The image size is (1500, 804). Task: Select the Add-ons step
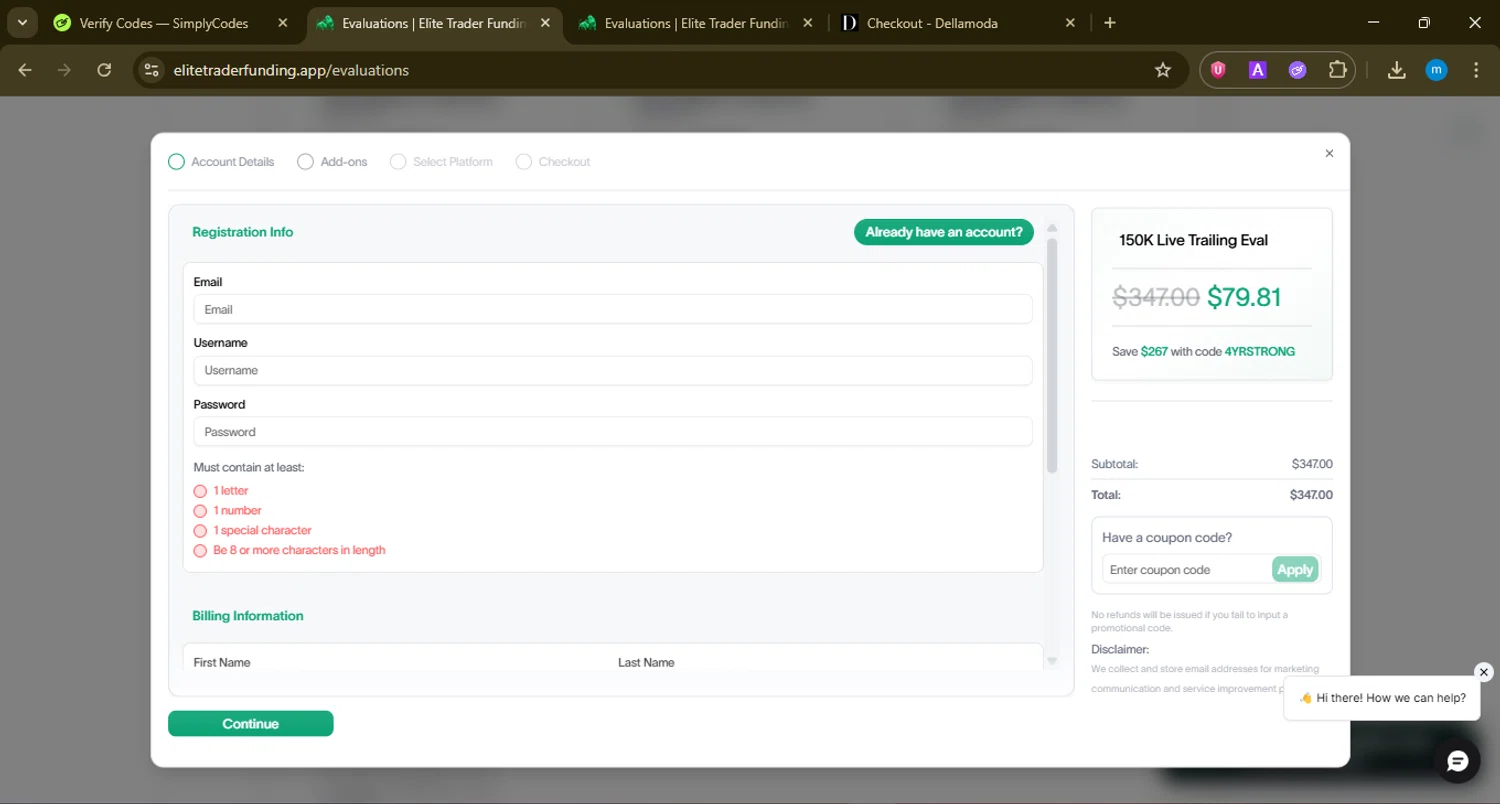point(332,161)
